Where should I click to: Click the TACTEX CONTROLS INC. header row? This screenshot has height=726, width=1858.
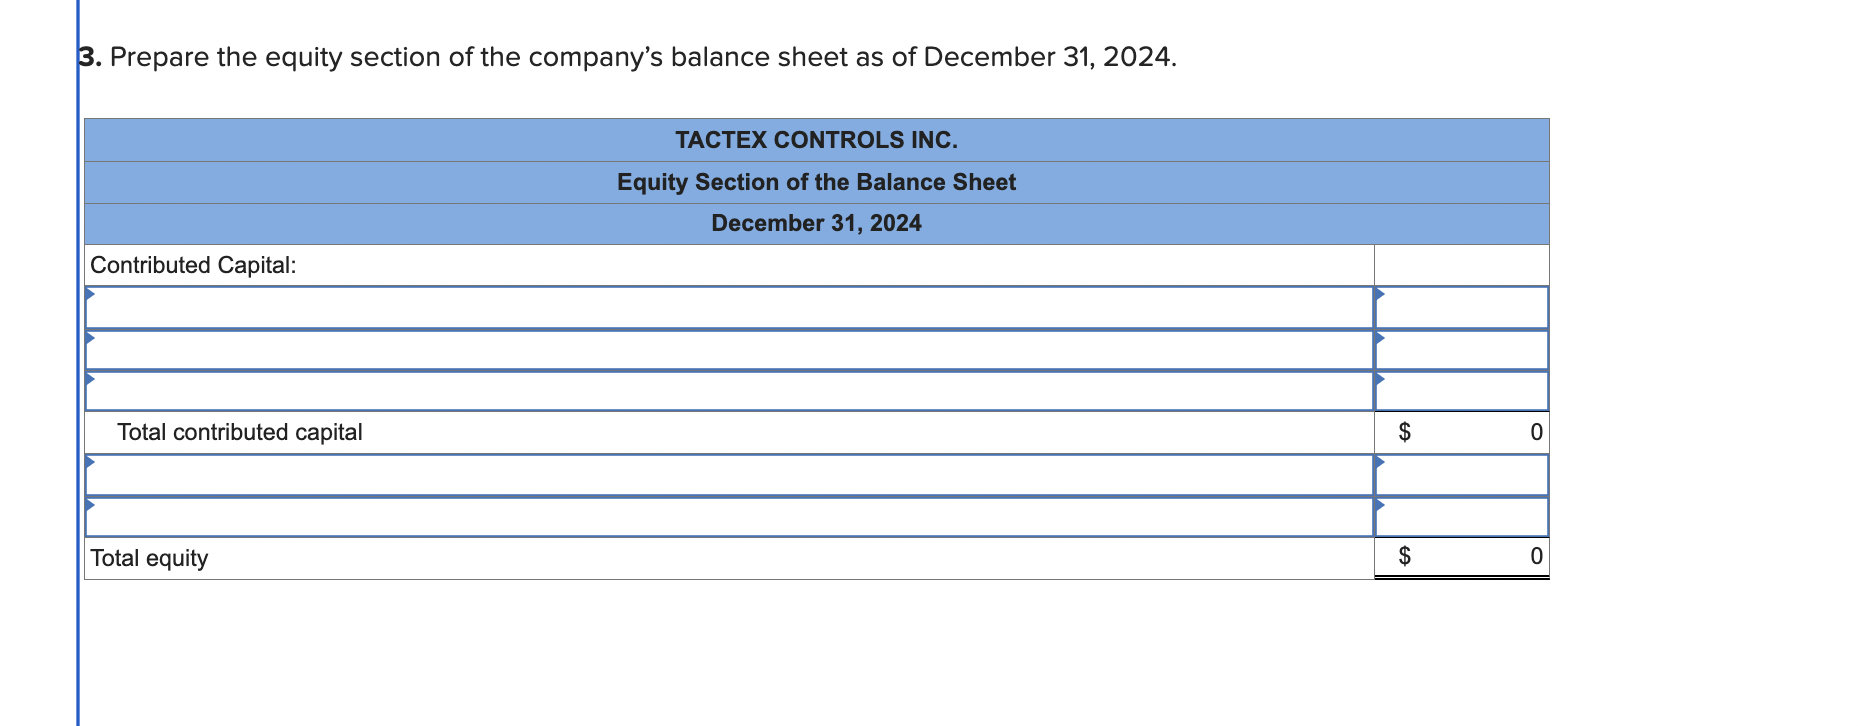coord(816,139)
